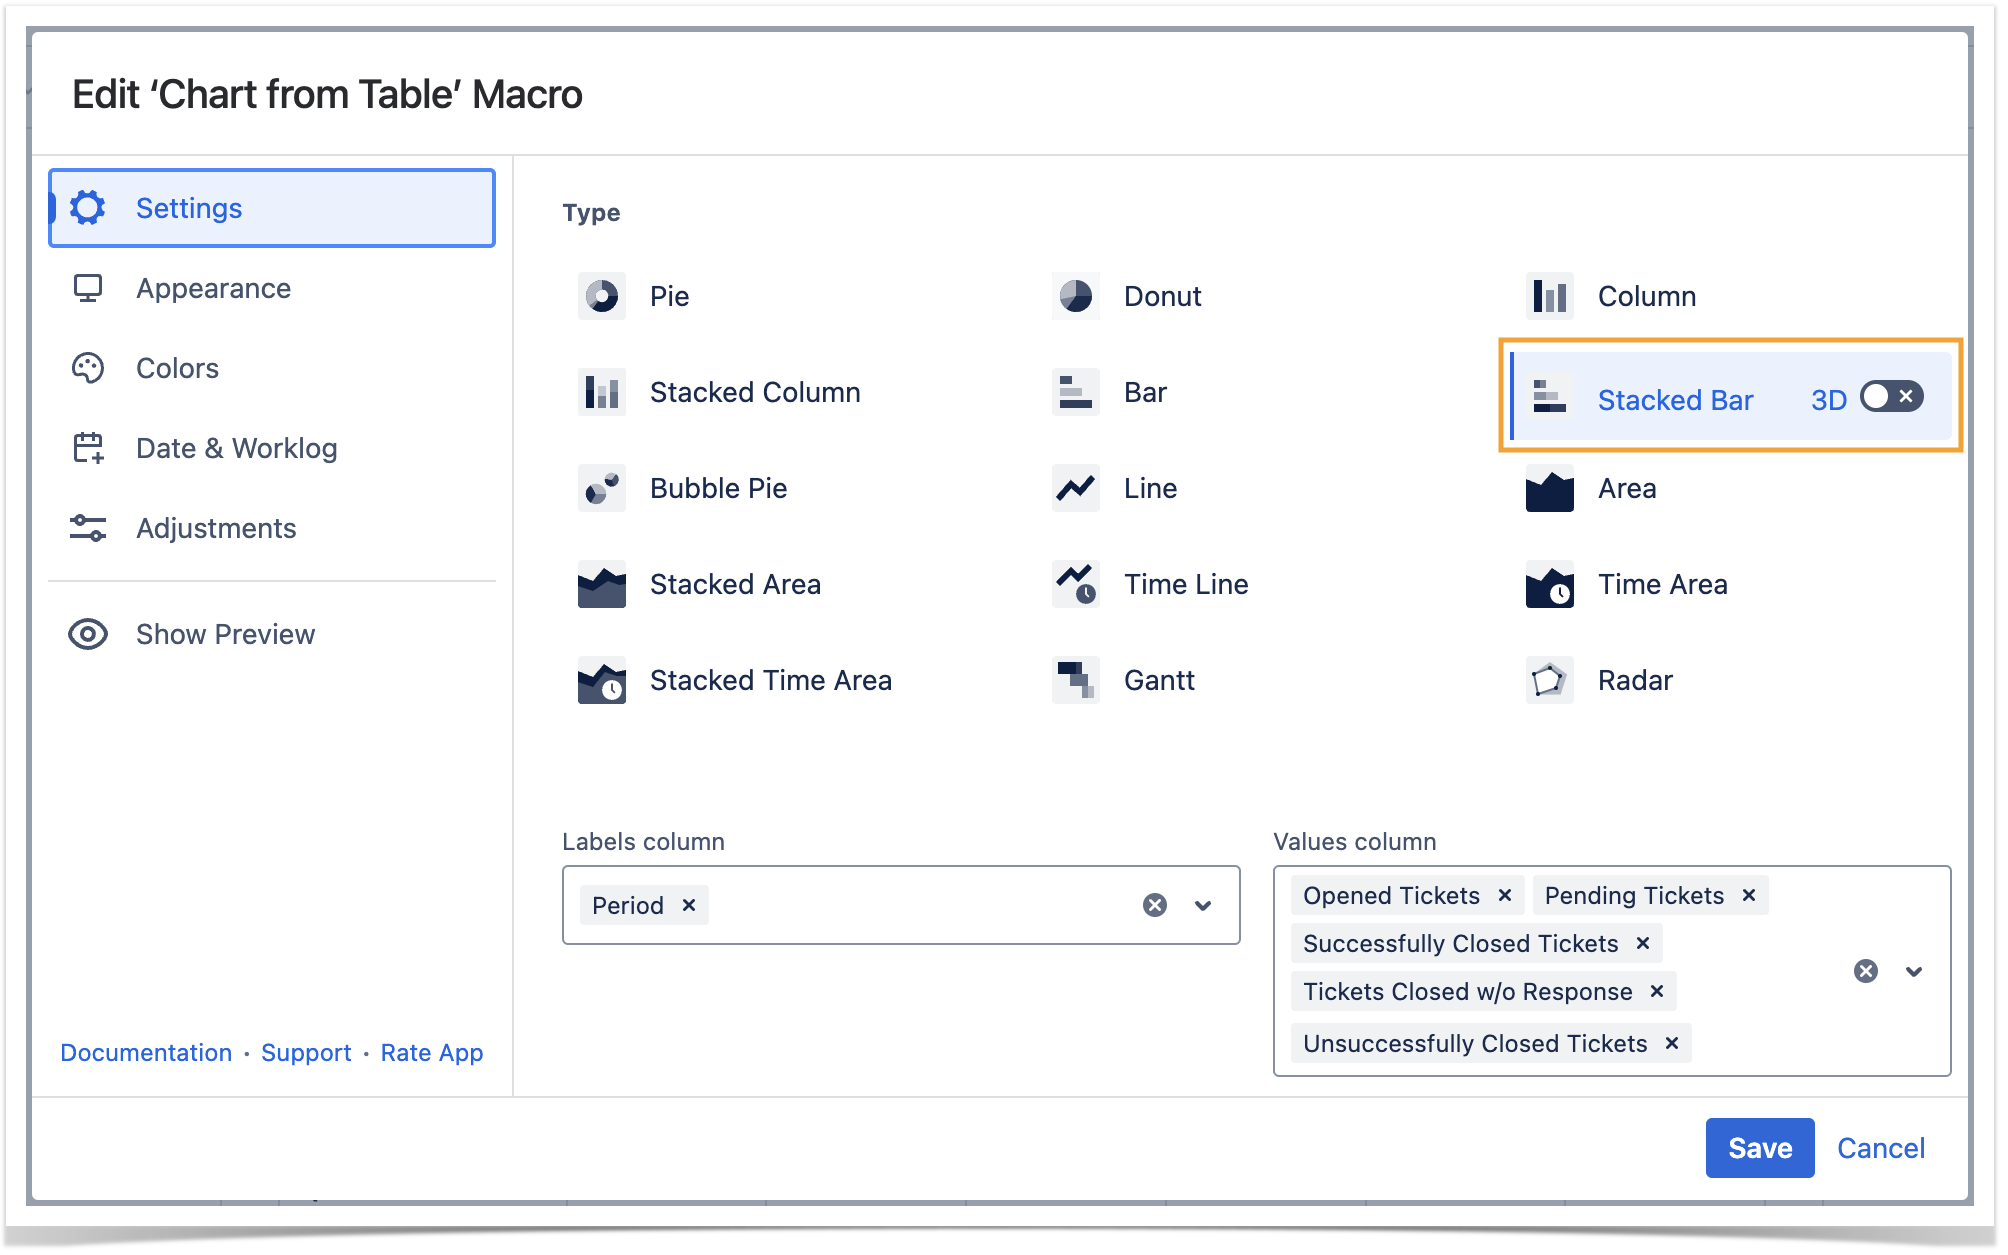The height and width of the screenshot is (1255, 2008).
Task: Switch to the Appearance tab
Action: tap(213, 288)
